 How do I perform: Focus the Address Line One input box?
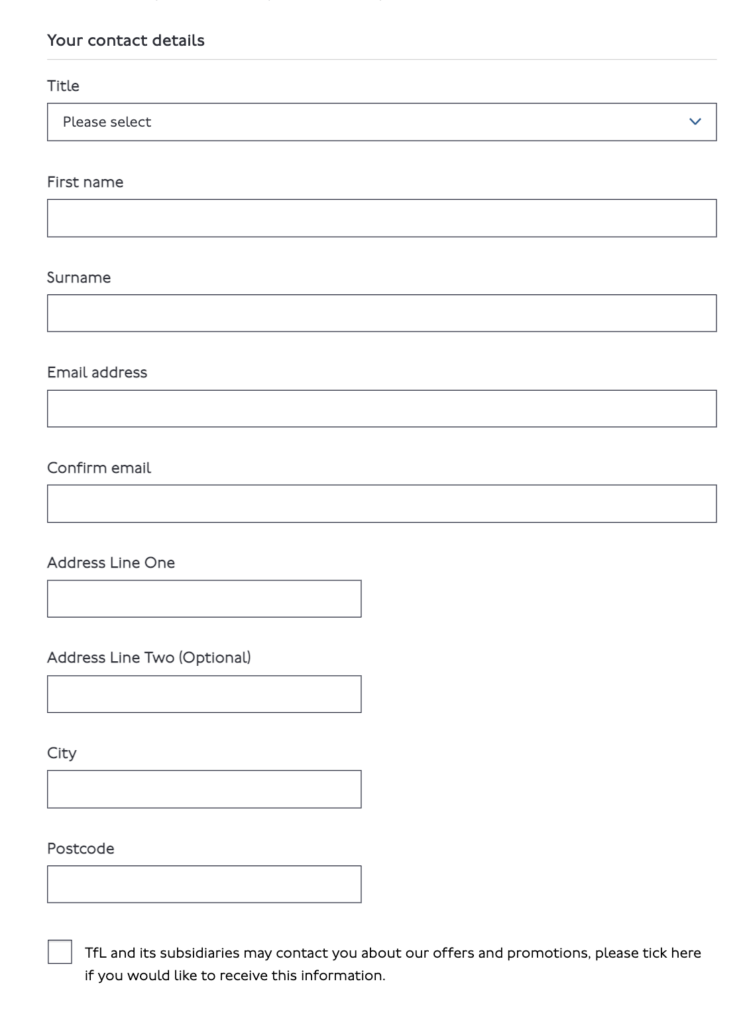pos(204,599)
